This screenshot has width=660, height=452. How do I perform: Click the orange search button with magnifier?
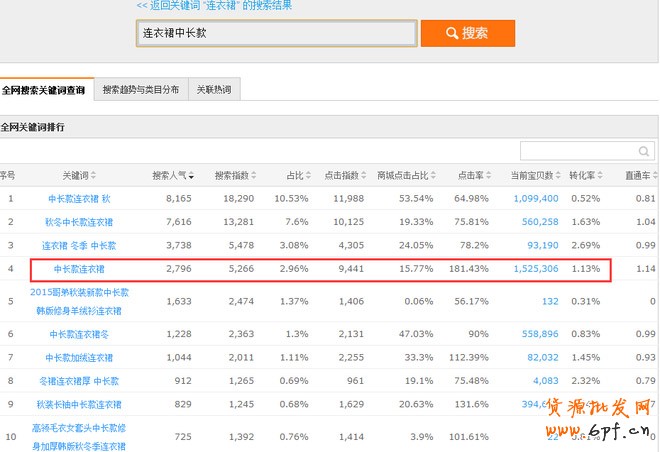click(467, 33)
